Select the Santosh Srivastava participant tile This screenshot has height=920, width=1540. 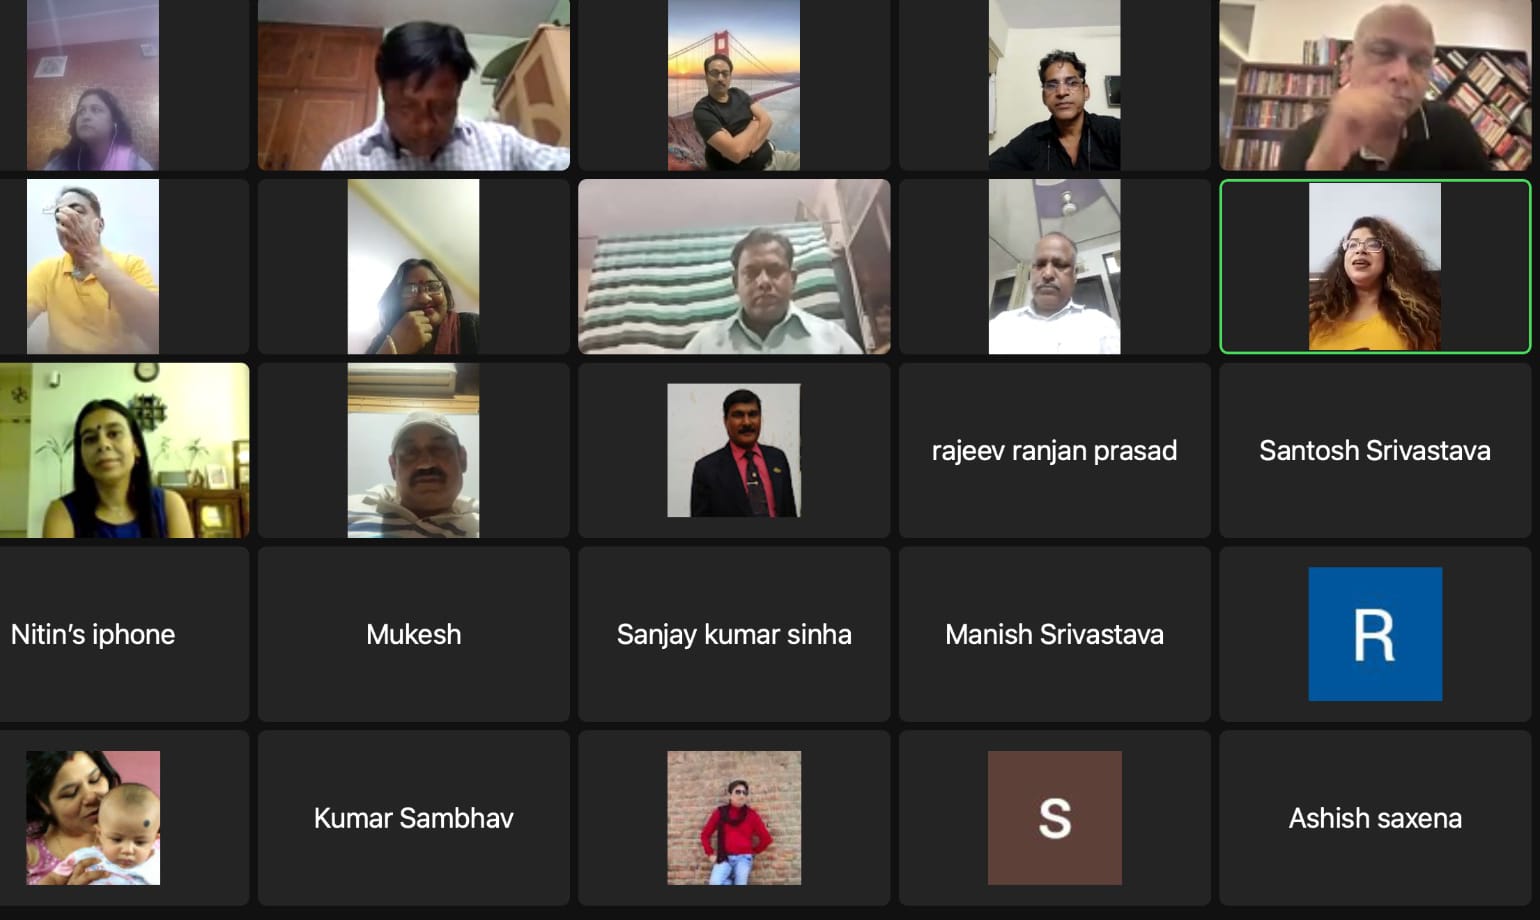pos(1375,450)
